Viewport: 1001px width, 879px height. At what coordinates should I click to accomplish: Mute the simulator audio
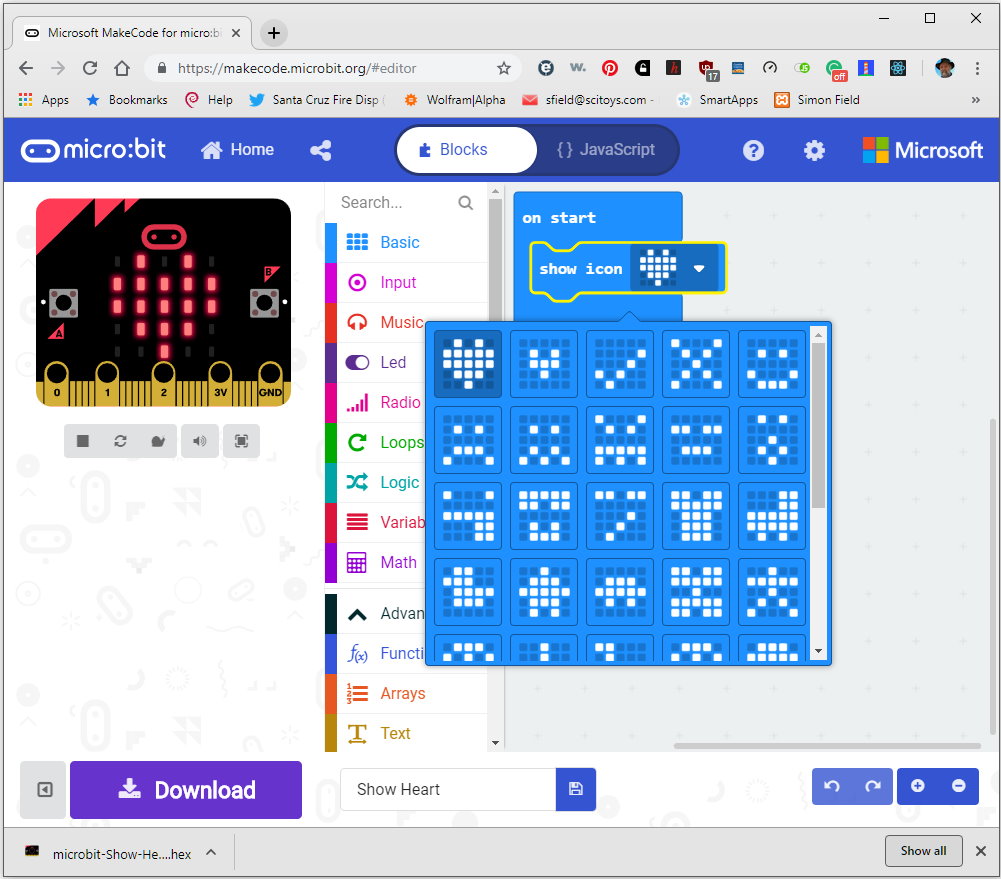(x=200, y=441)
